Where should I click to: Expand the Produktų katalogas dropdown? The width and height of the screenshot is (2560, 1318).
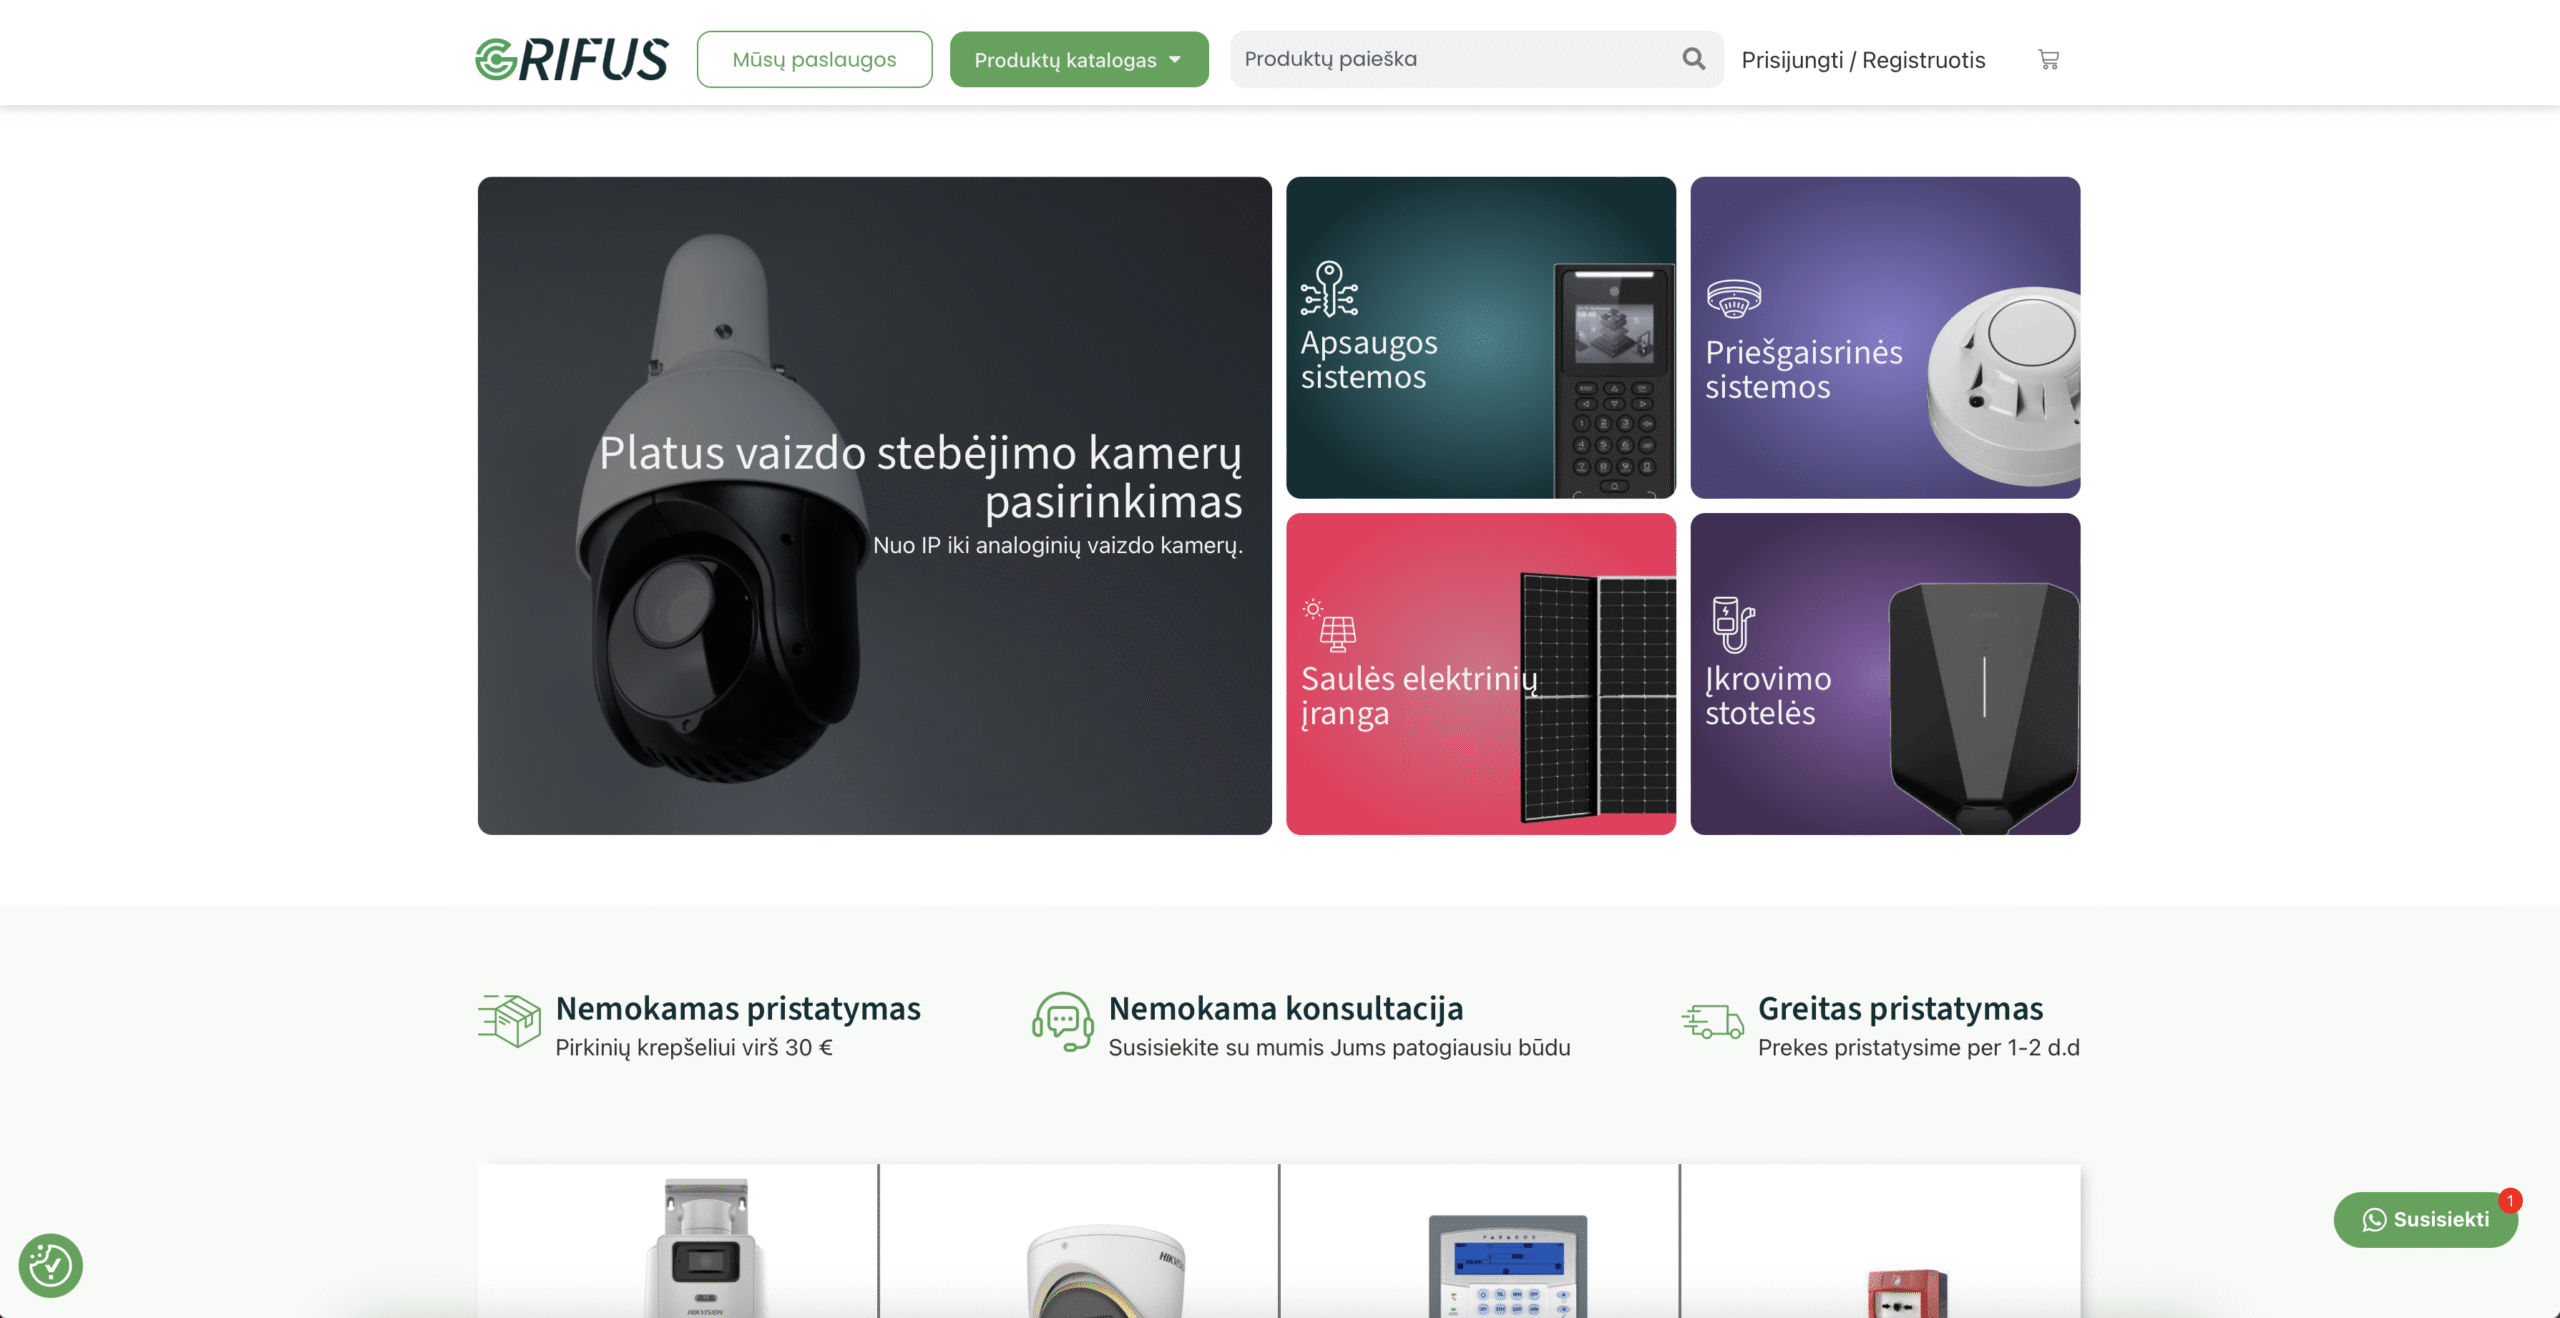1078,60
